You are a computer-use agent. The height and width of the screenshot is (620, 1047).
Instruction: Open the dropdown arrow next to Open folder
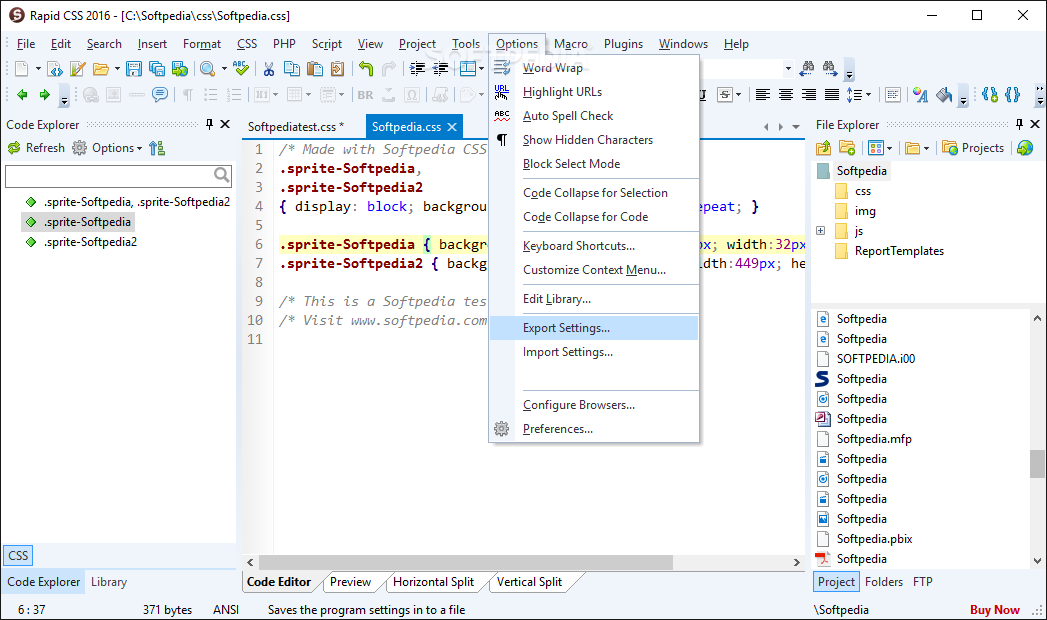click(117, 69)
